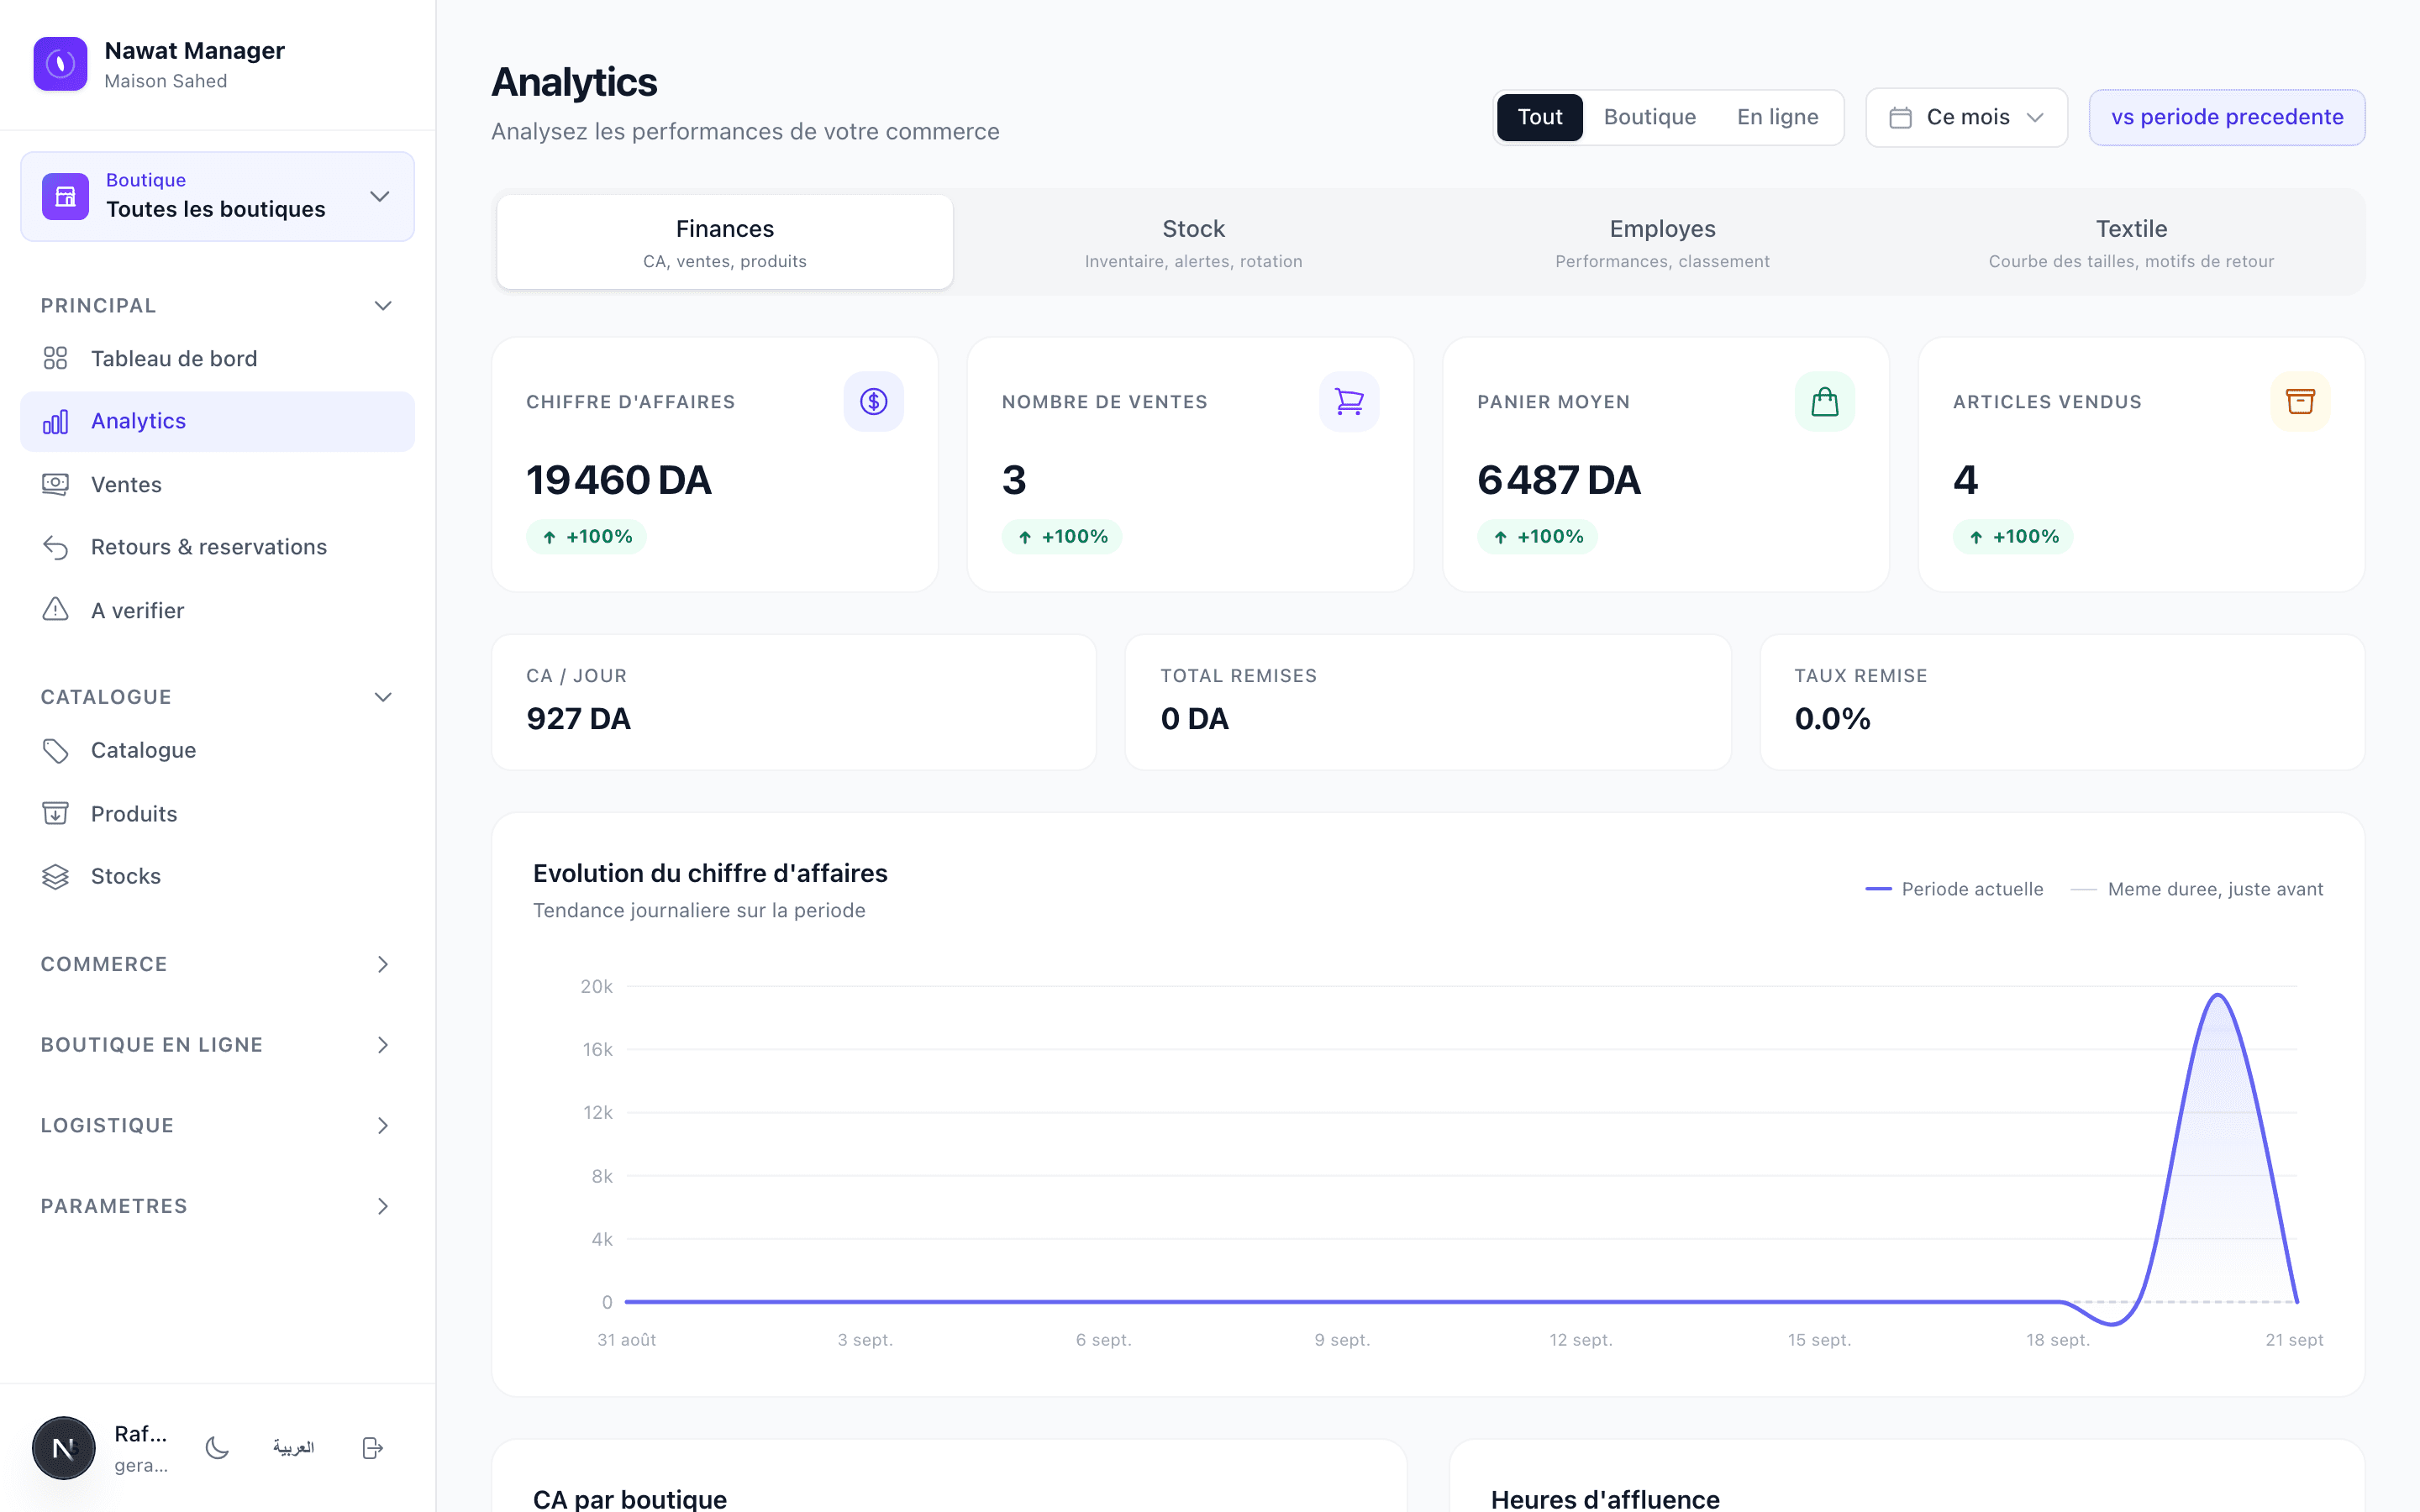Collapse the PRINCIPAL section
The height and width of the screenshot is (1512, 2420).
pyautogui.click(x=217, y=305)
